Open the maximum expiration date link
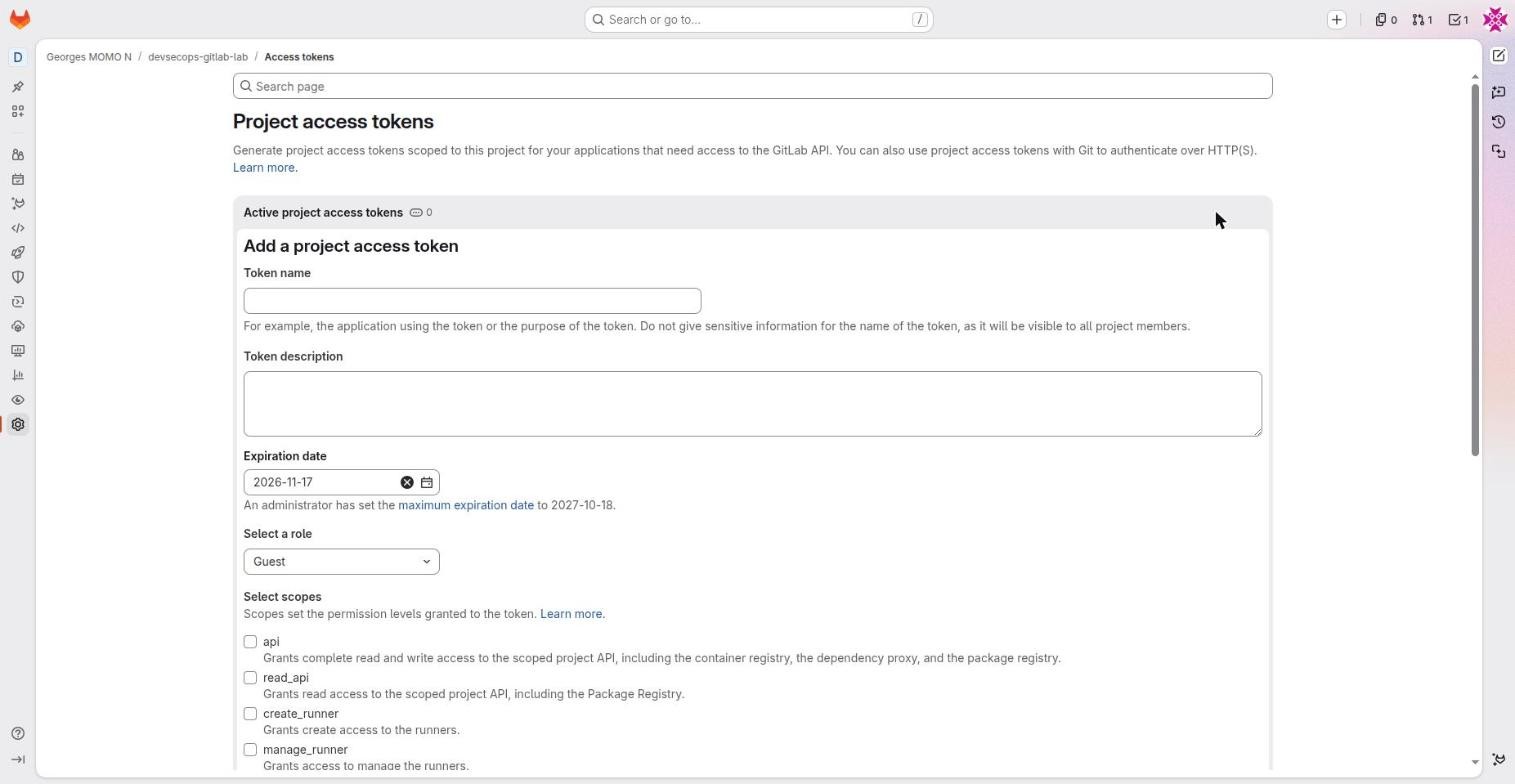 pyautogui.click(x=466, y=505)
